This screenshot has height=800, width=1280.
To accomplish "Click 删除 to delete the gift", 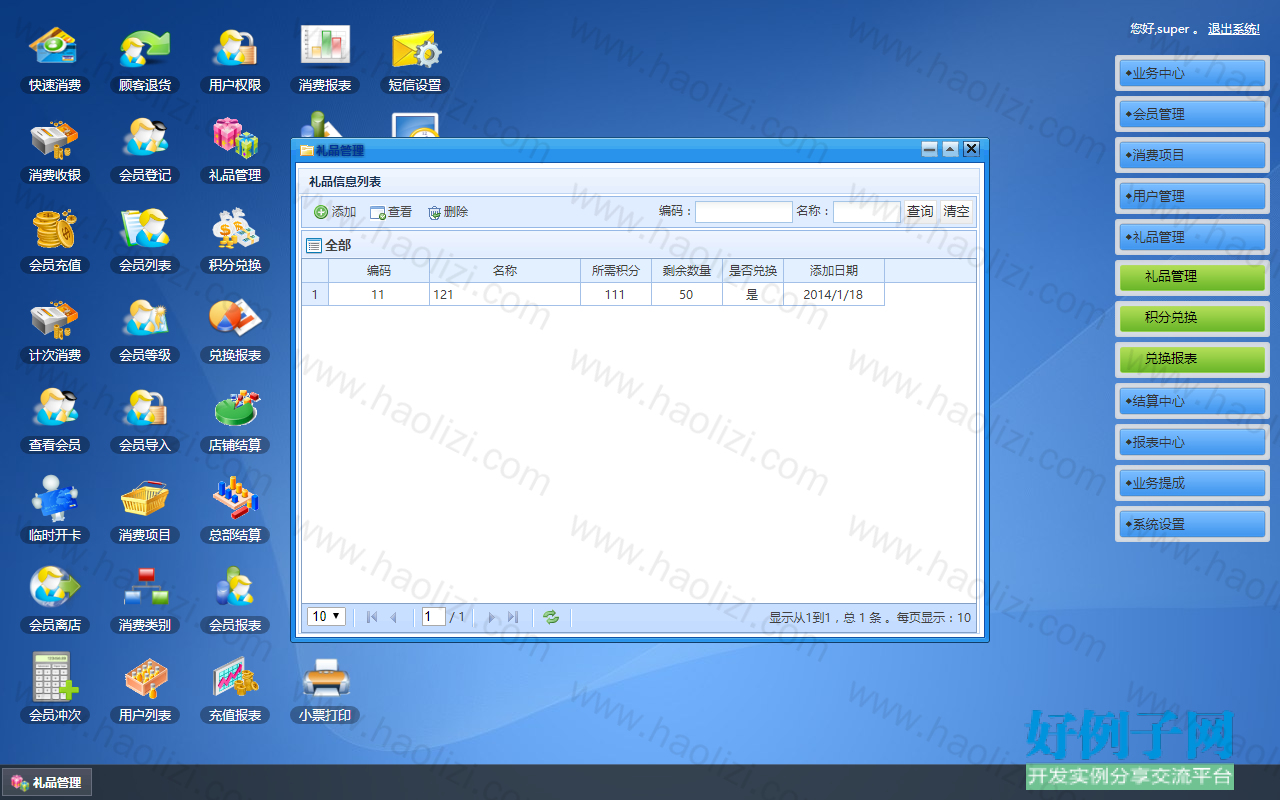I will [447, 212].
